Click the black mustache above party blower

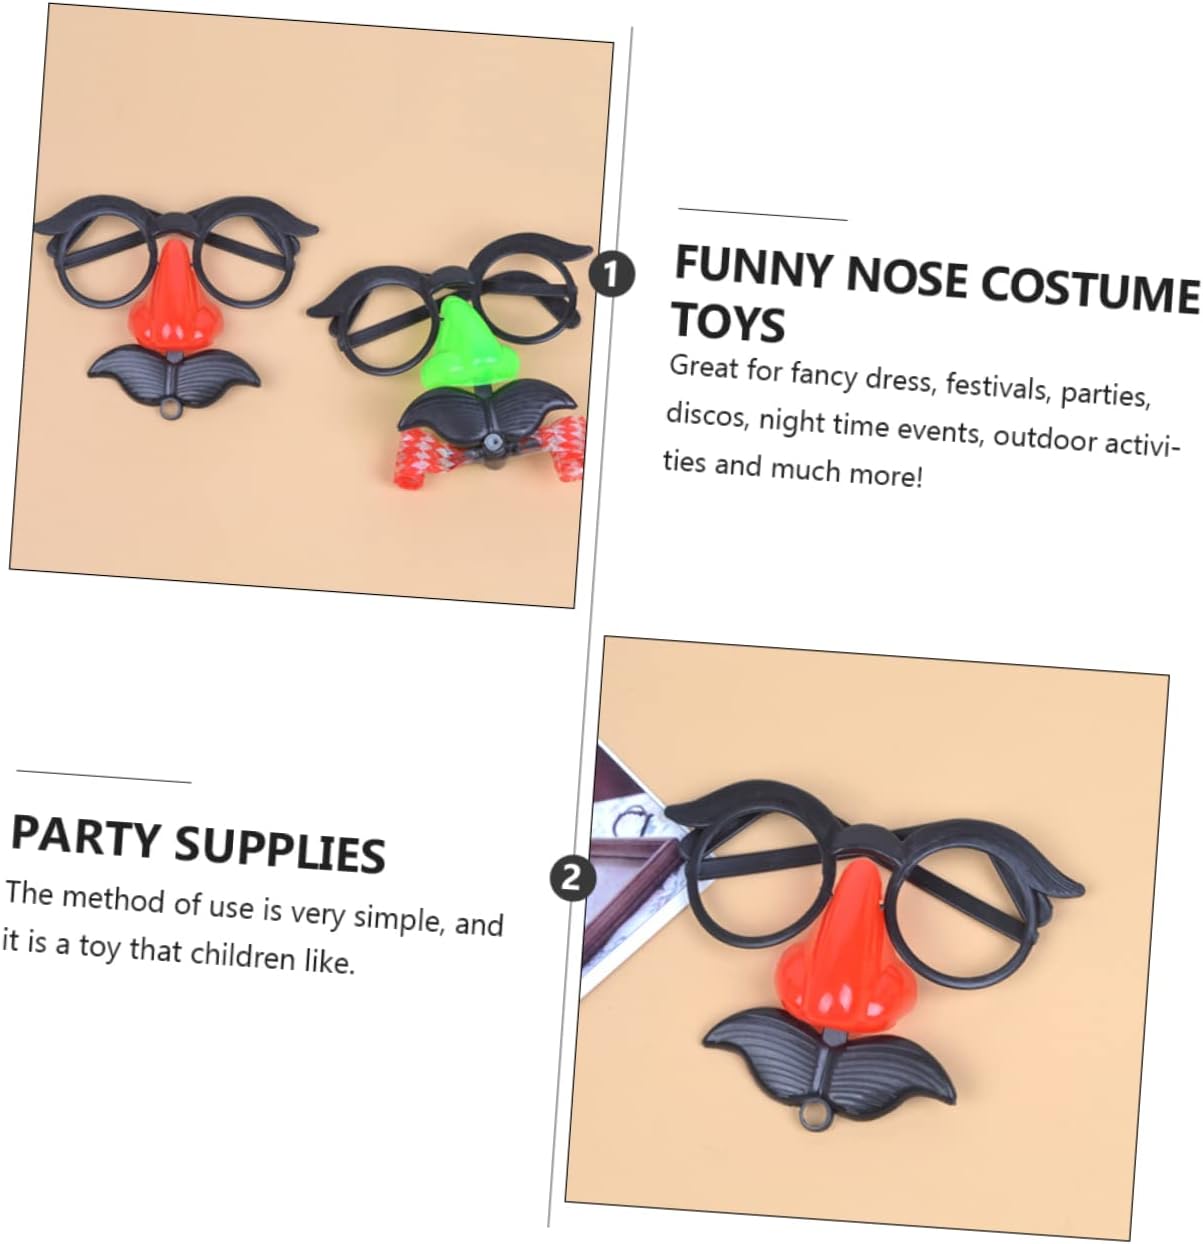point(487,415)
